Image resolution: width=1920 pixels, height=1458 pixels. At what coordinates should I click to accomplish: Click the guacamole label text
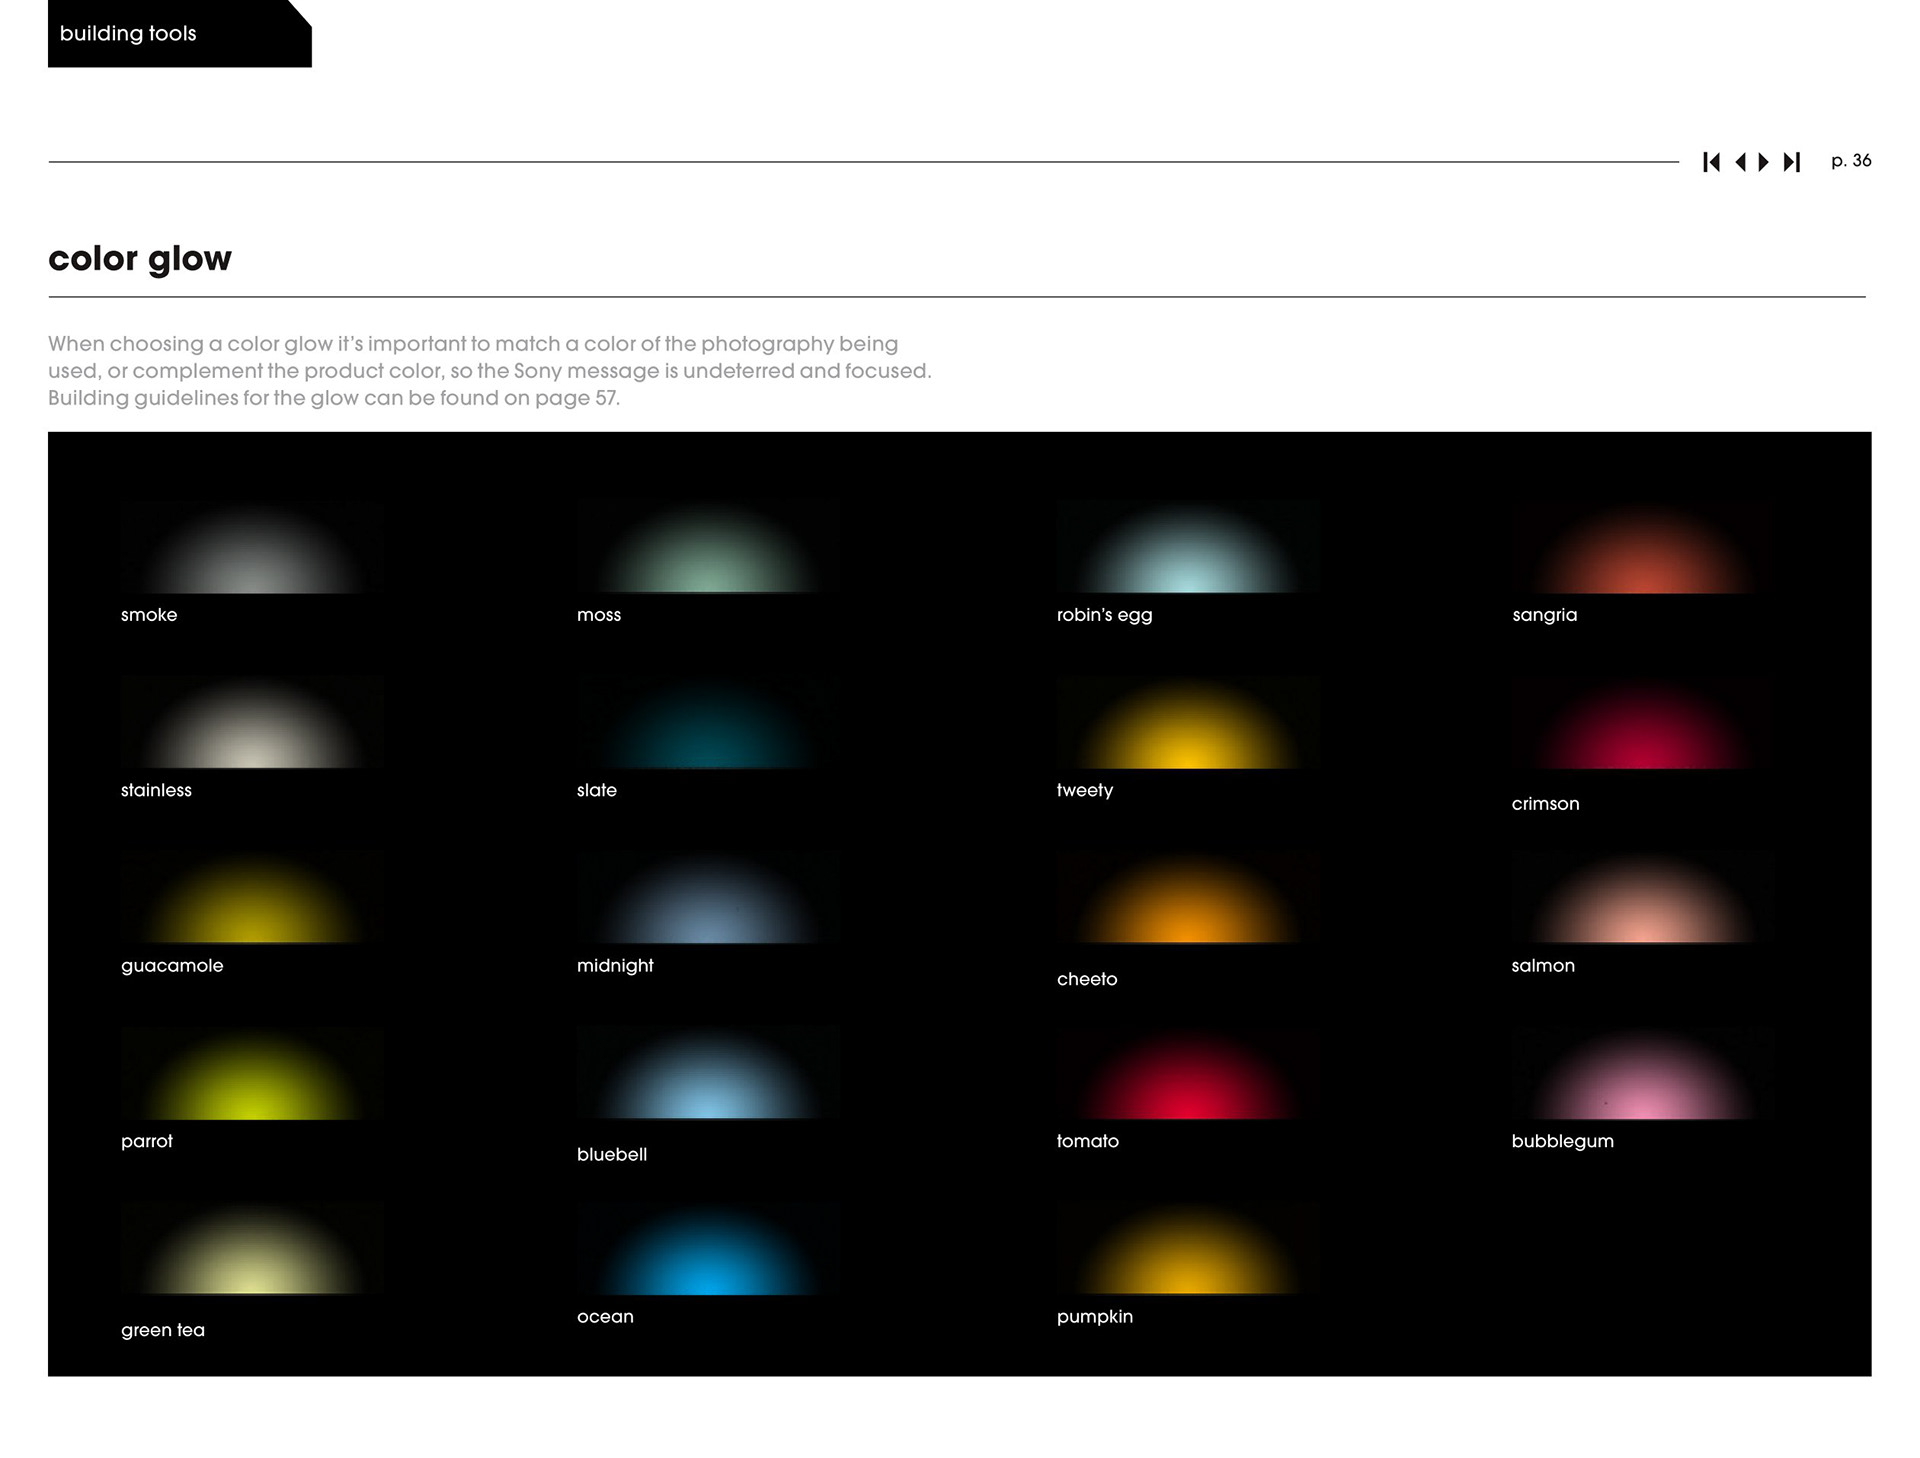(172, 966)
